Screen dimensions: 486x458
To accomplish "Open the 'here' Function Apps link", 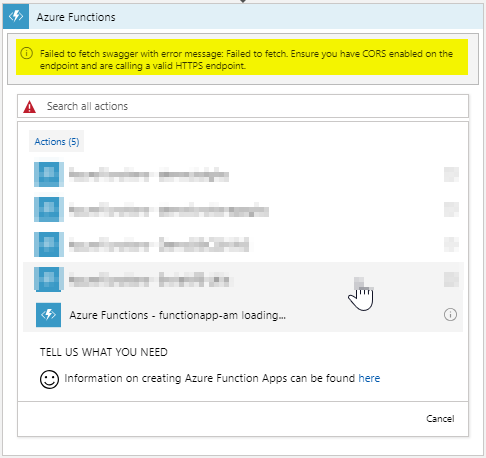I will coord(369,378).
